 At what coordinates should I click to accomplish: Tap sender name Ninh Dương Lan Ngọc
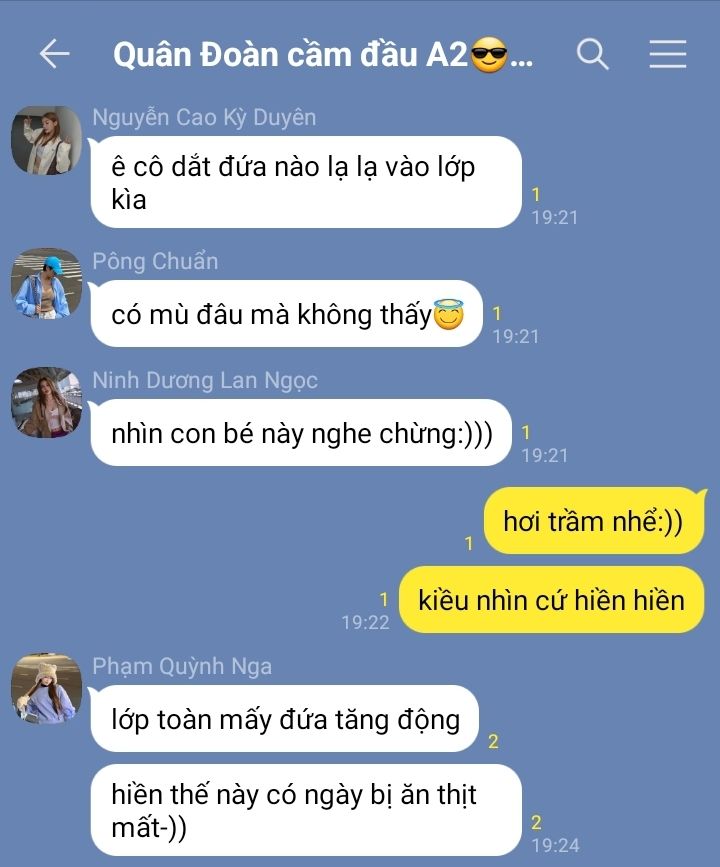tap(205, 380)
